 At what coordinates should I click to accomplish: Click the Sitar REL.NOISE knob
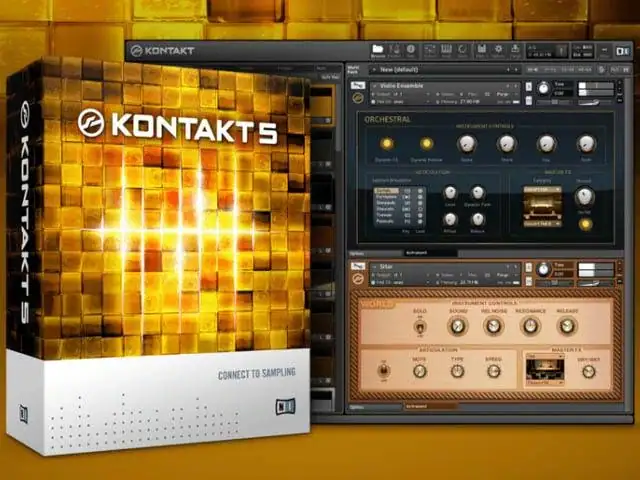point(493,326)
